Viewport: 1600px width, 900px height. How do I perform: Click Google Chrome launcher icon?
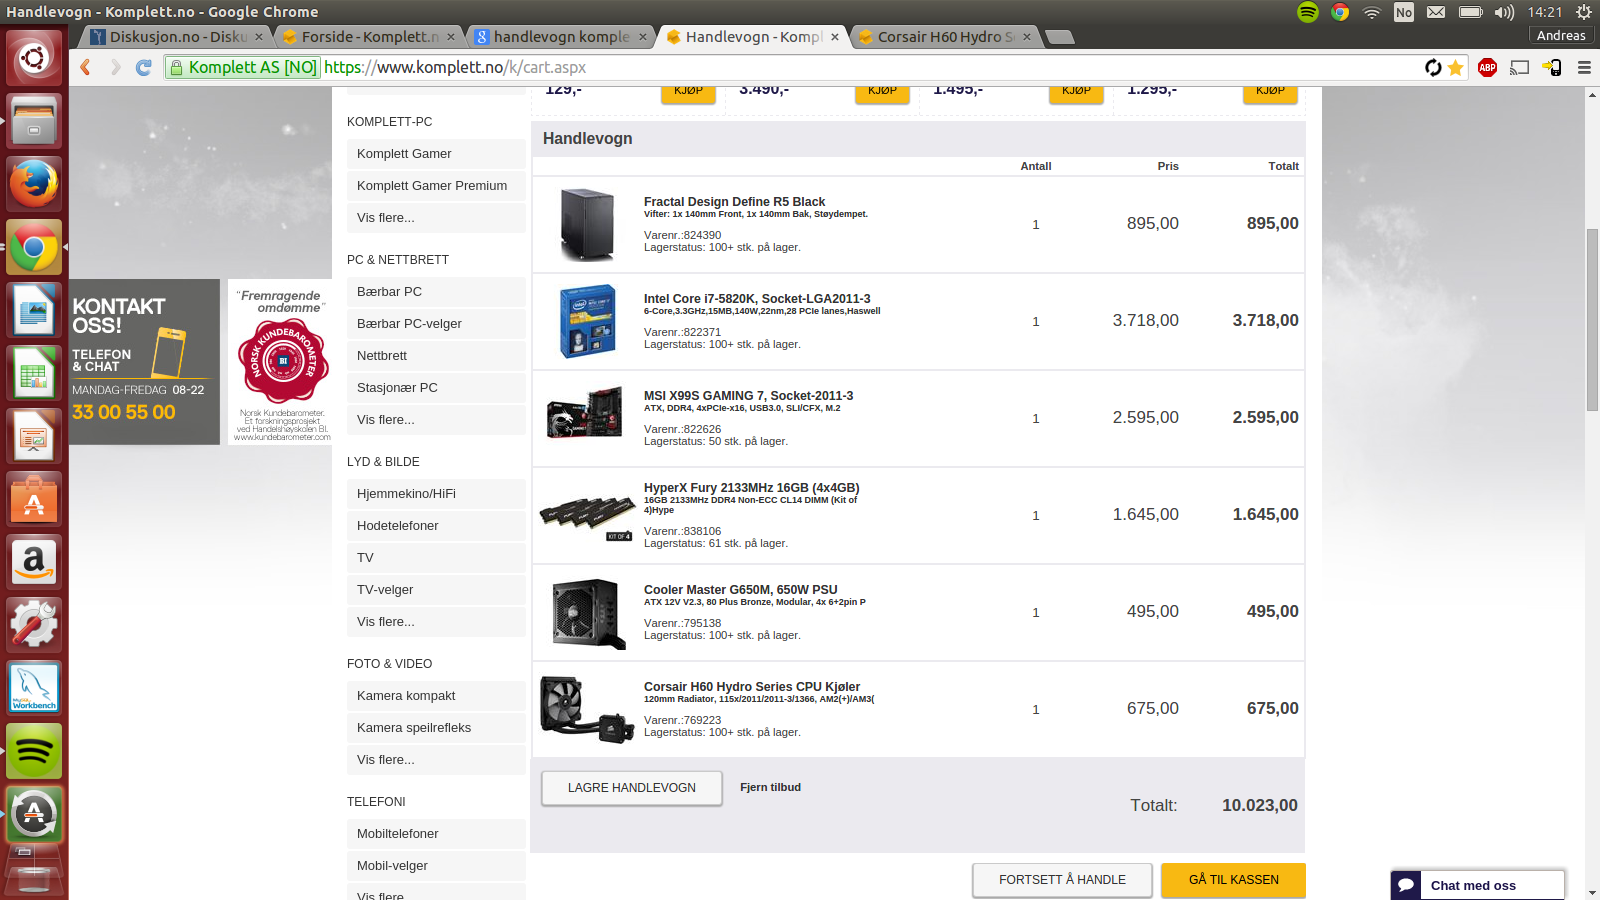(34, 246)
